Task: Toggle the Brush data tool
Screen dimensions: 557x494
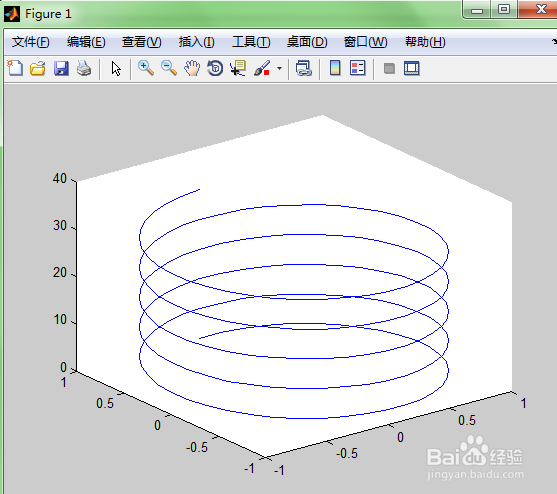Action: (262, 68)
